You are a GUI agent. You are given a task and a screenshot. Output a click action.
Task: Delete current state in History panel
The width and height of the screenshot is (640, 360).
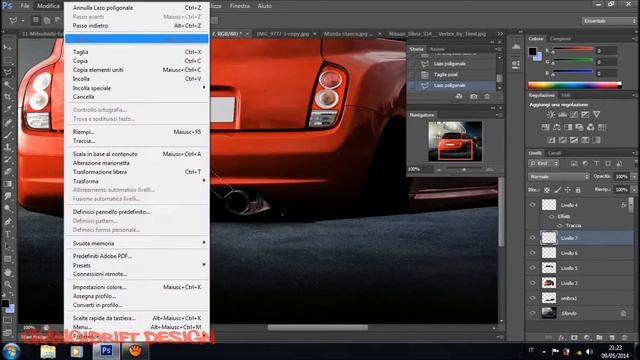click(487, 96)
